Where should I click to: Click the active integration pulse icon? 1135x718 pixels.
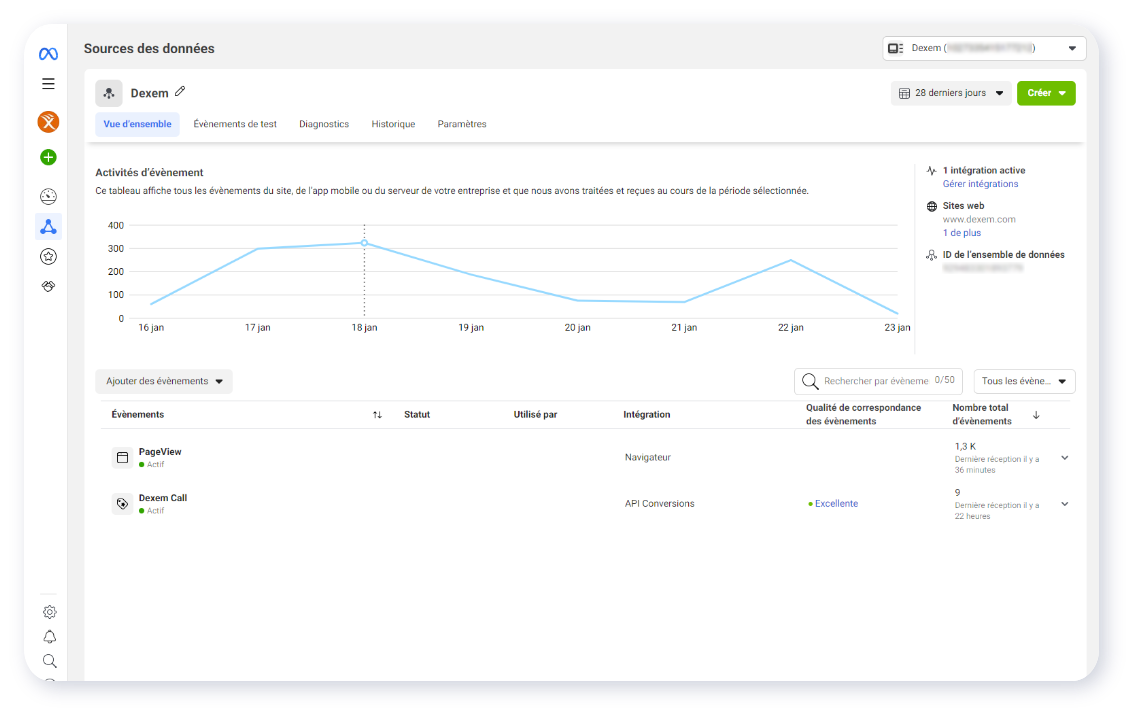pyautogui.click(x=932, y=171)
